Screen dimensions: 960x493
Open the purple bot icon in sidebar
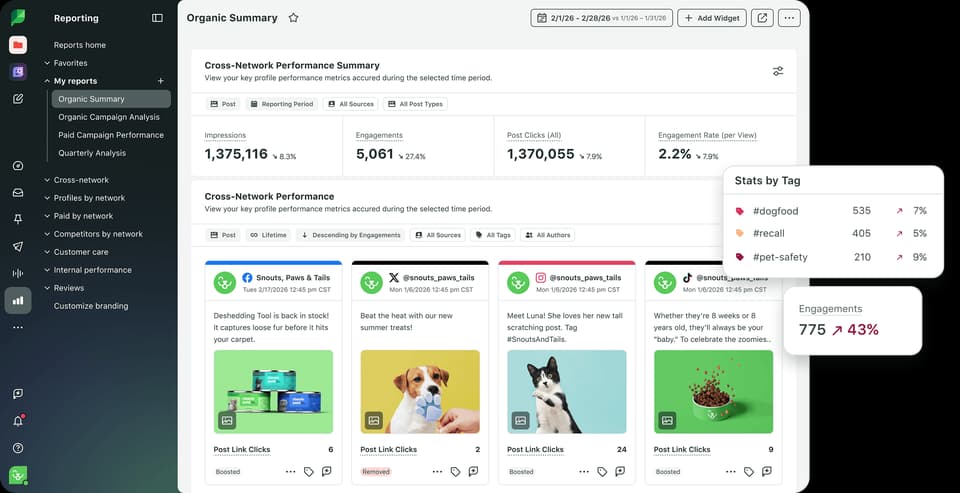(x=18, y=72)
